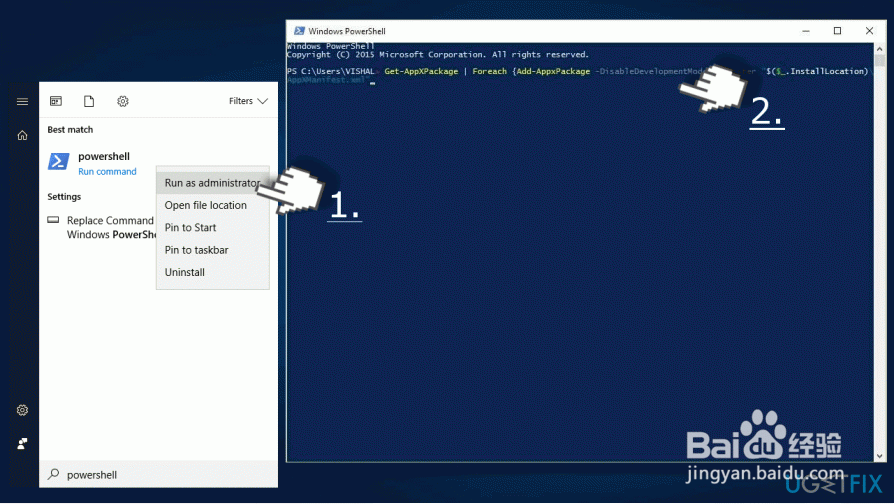Filter search results by Documents icon

pos(89,101)
